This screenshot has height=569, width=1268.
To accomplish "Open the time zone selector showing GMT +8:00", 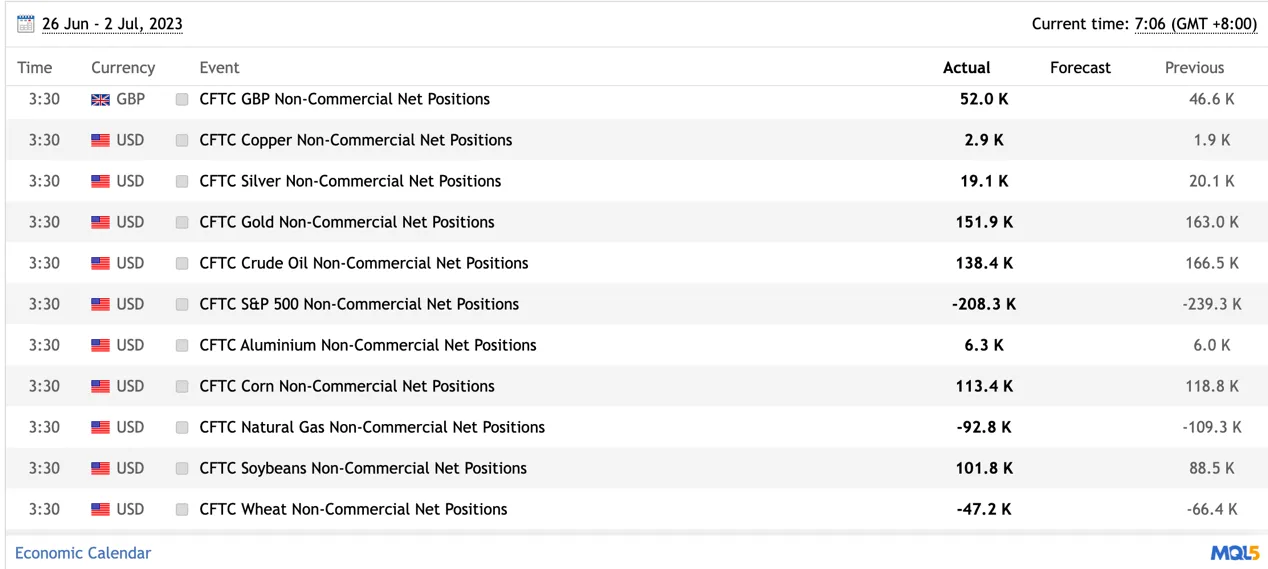I will [x=1196, y=24].
